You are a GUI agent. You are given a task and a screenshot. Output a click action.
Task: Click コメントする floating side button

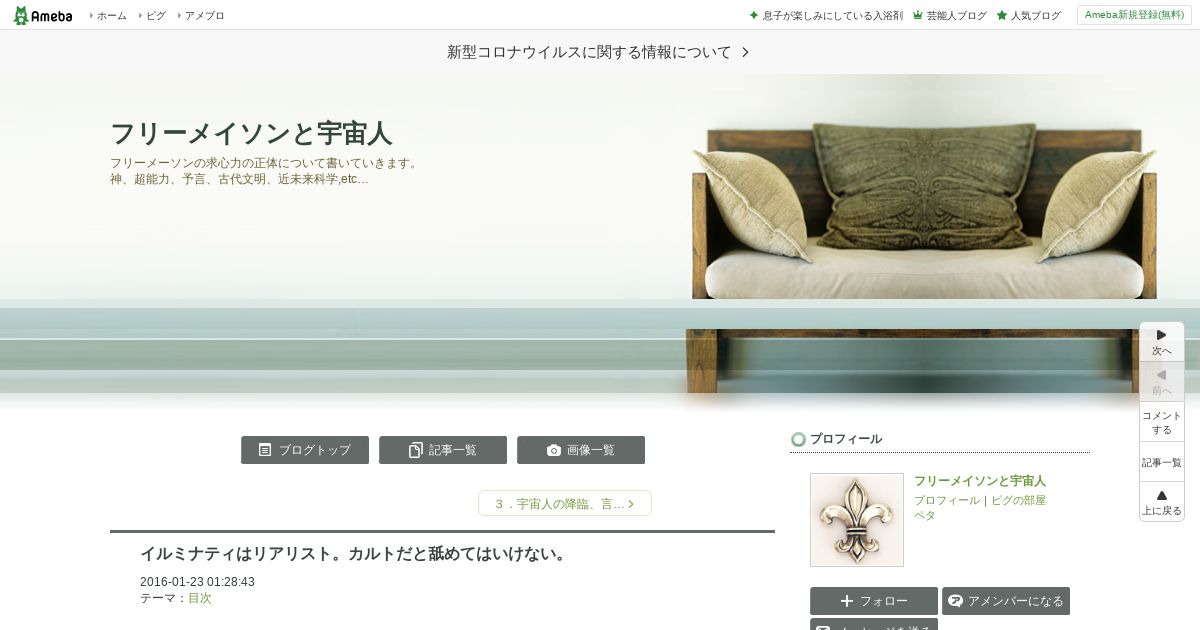click(x=1162, y=422)
